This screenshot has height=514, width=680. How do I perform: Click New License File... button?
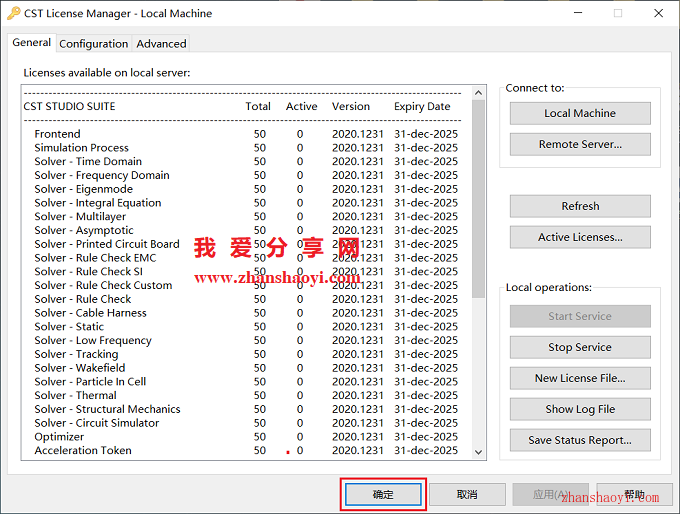pos(580,378)
